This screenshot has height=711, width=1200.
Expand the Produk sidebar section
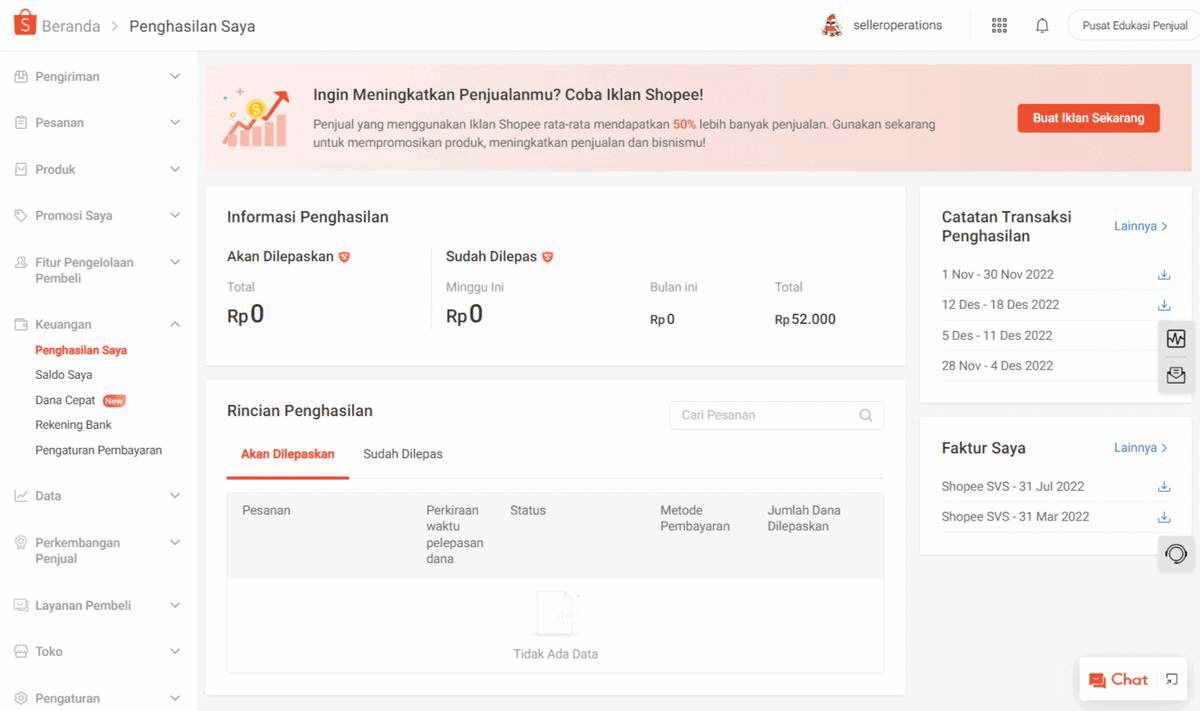coord(98,170)
